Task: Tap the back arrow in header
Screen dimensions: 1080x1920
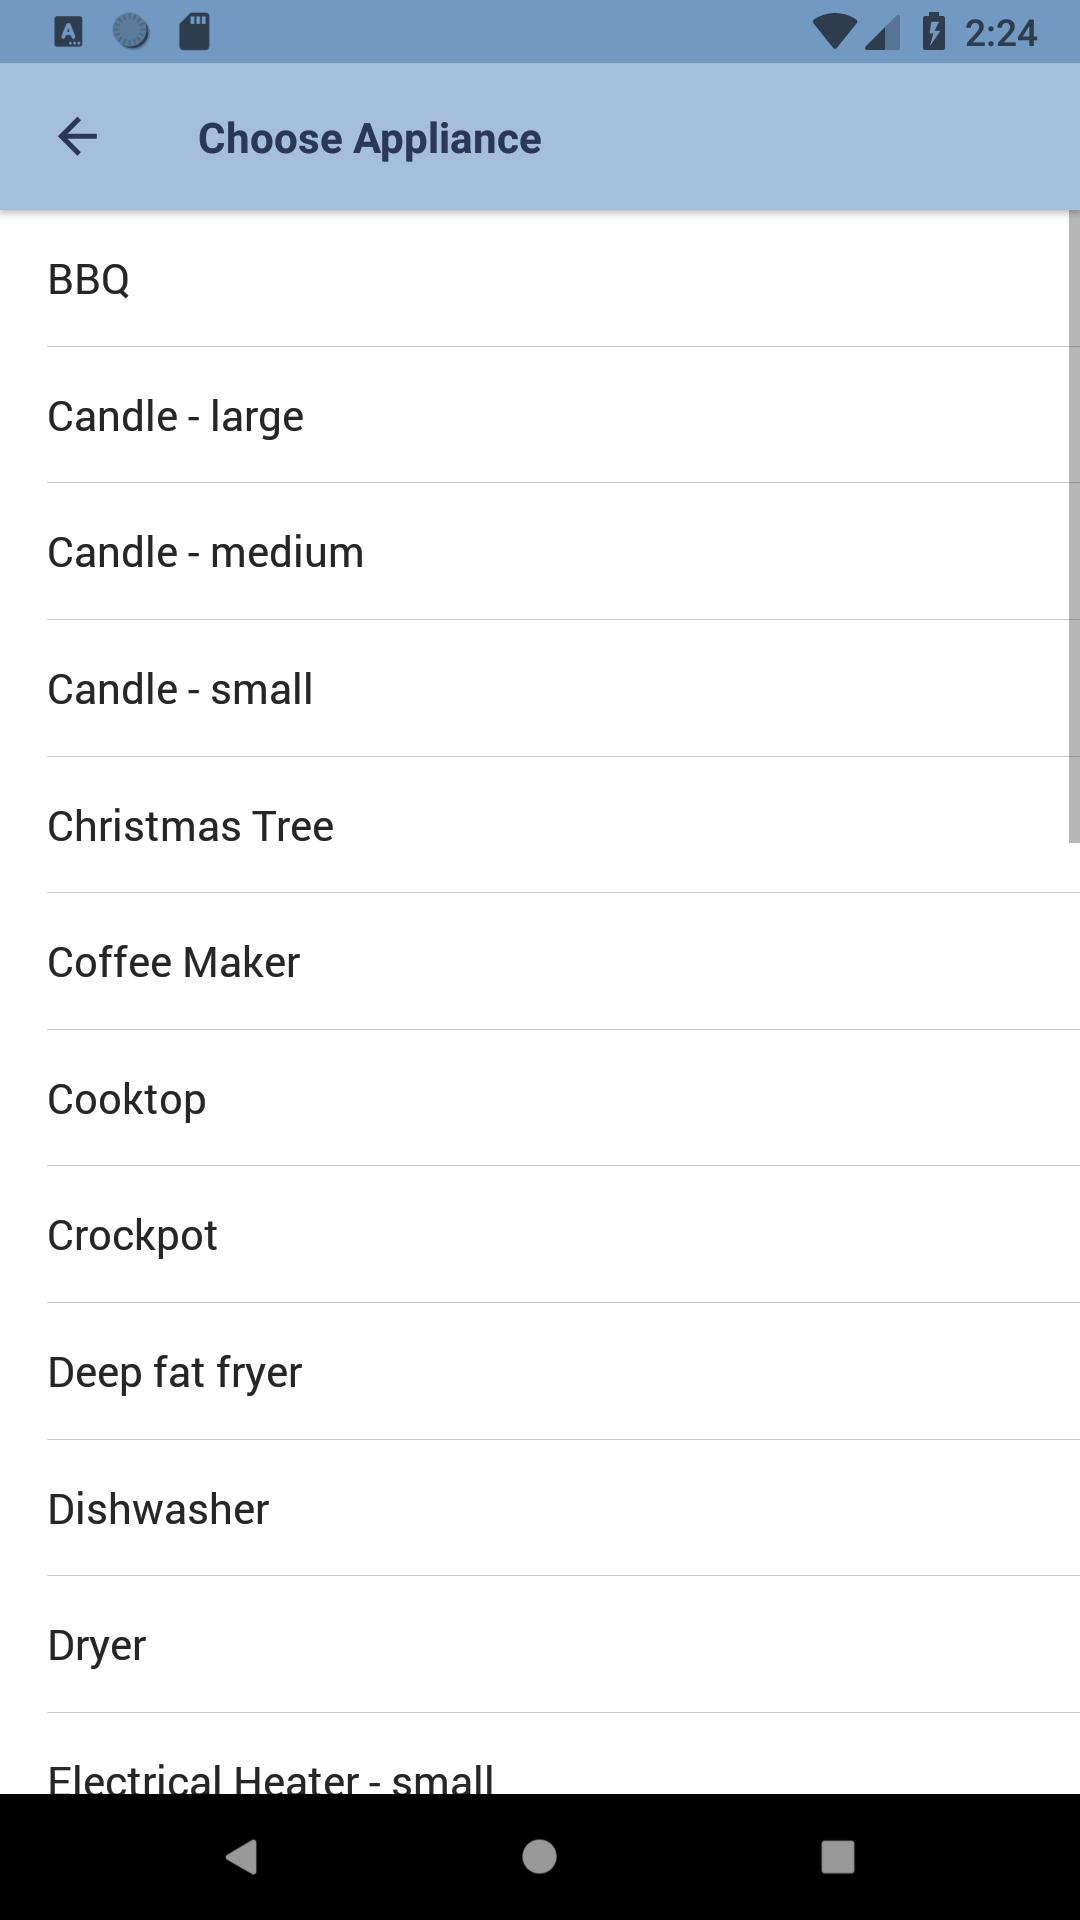Action: 77,137
